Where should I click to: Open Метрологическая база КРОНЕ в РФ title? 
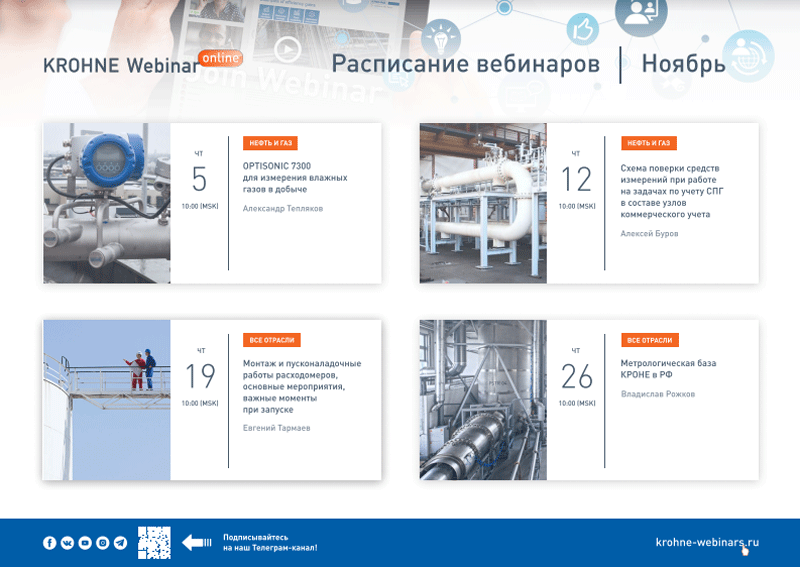668,369
